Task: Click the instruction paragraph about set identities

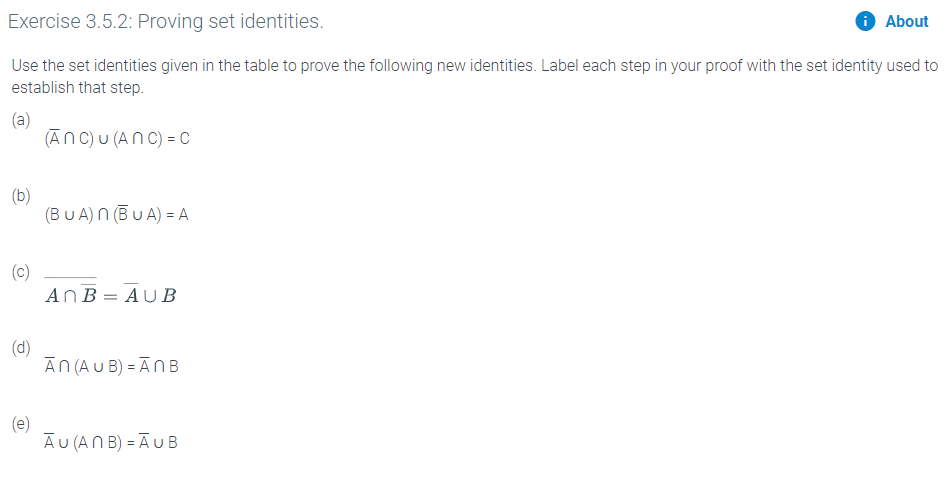Action: (475, 76)
